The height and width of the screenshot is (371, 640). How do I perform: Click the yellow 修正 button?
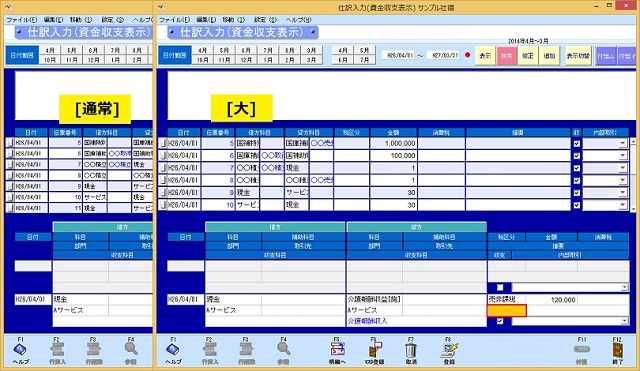point(528,56)
